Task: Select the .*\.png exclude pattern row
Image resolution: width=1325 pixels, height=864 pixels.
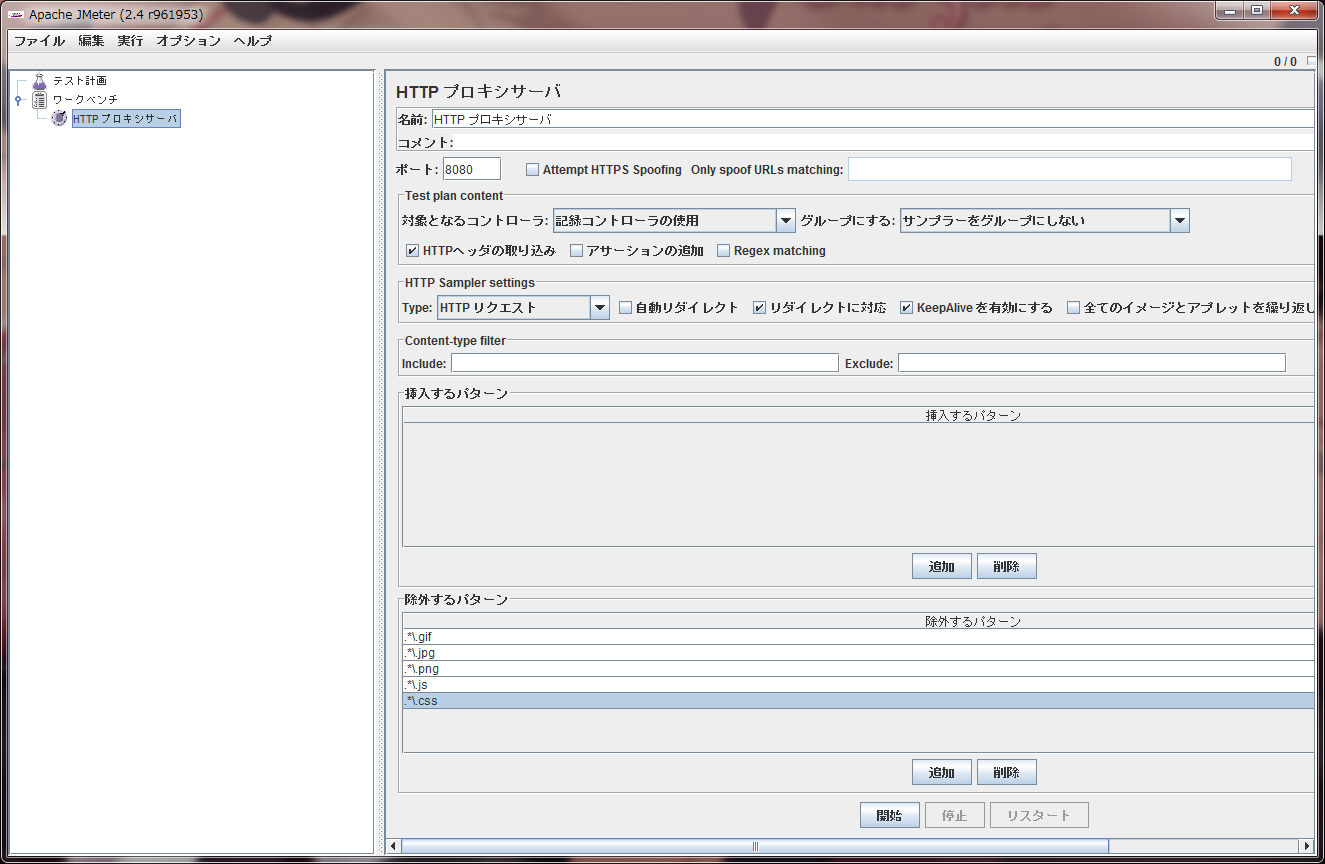Action: coord(858,669)
